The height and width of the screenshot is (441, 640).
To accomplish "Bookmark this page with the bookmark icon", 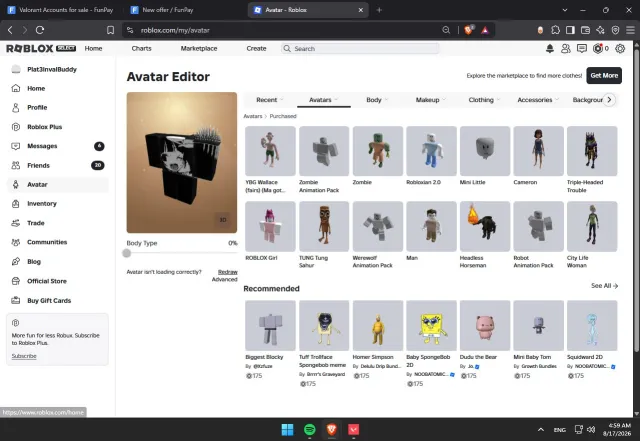I will (110, 30).
